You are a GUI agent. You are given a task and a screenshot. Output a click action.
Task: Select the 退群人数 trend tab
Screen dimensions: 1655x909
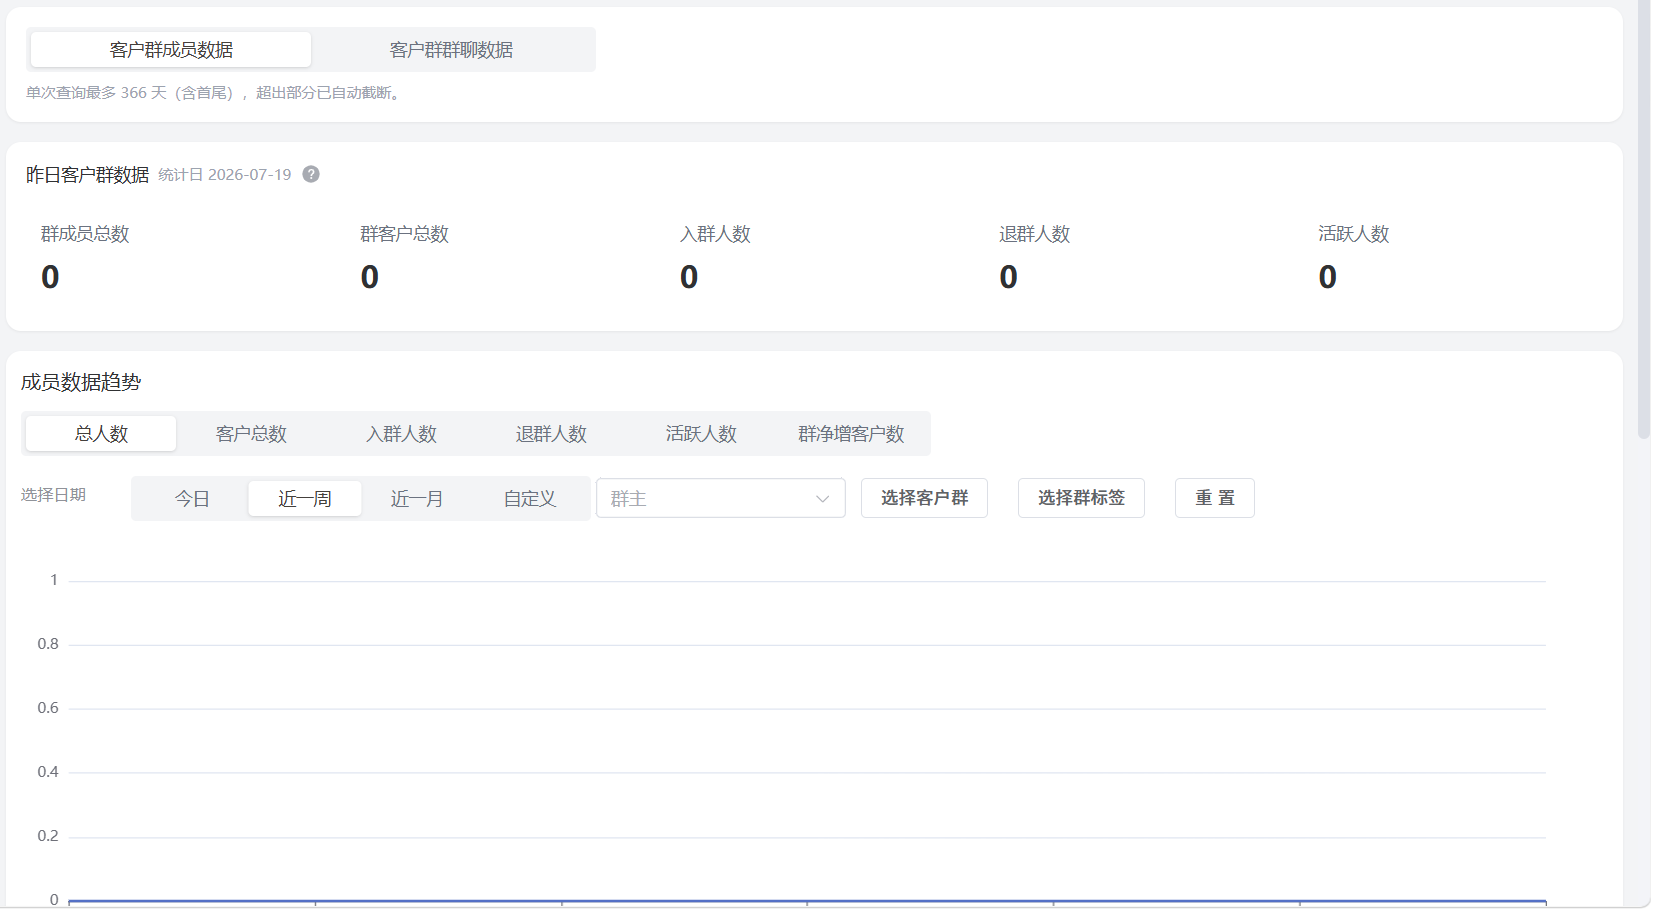[551, 434]
